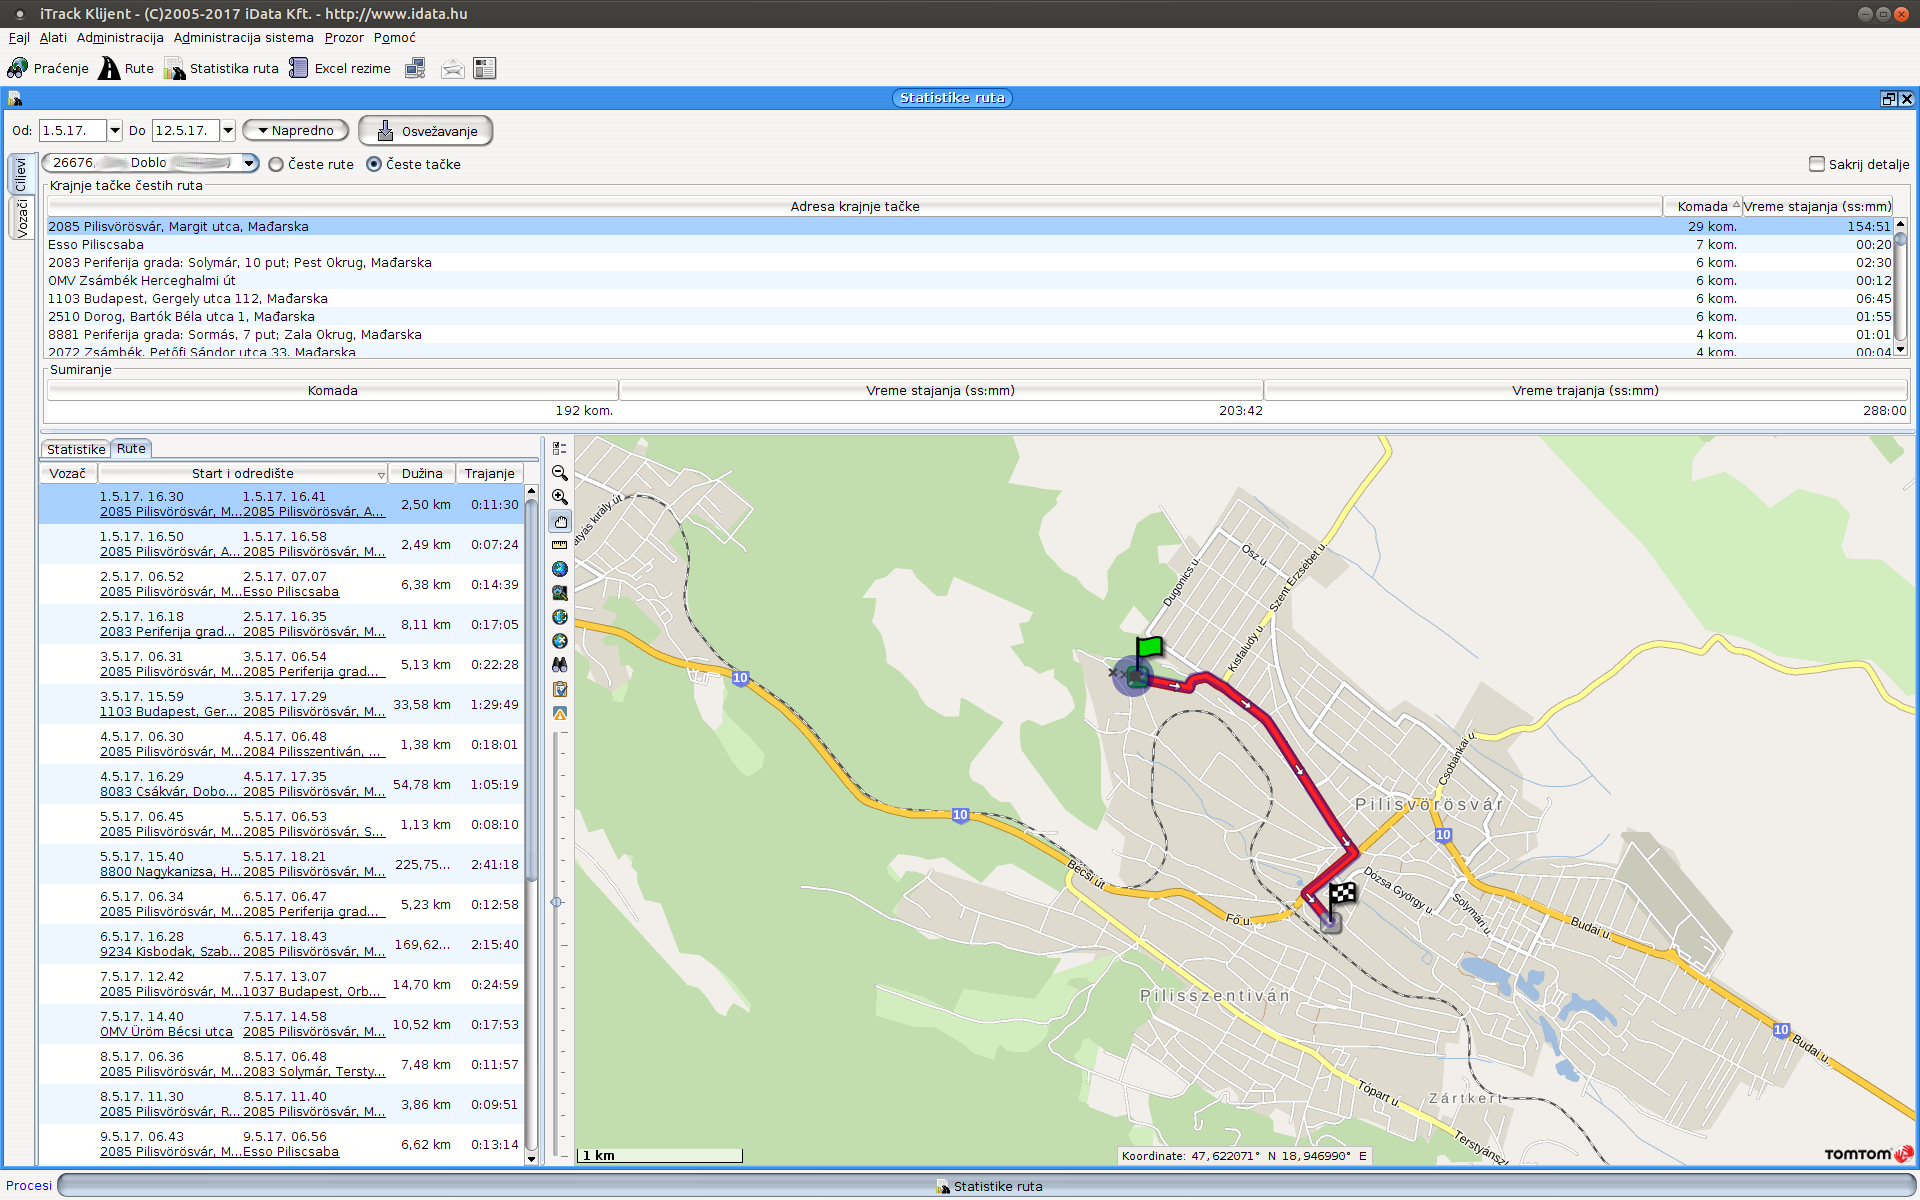Click the Osvežavanje refresh button

(x=426, y=131)
